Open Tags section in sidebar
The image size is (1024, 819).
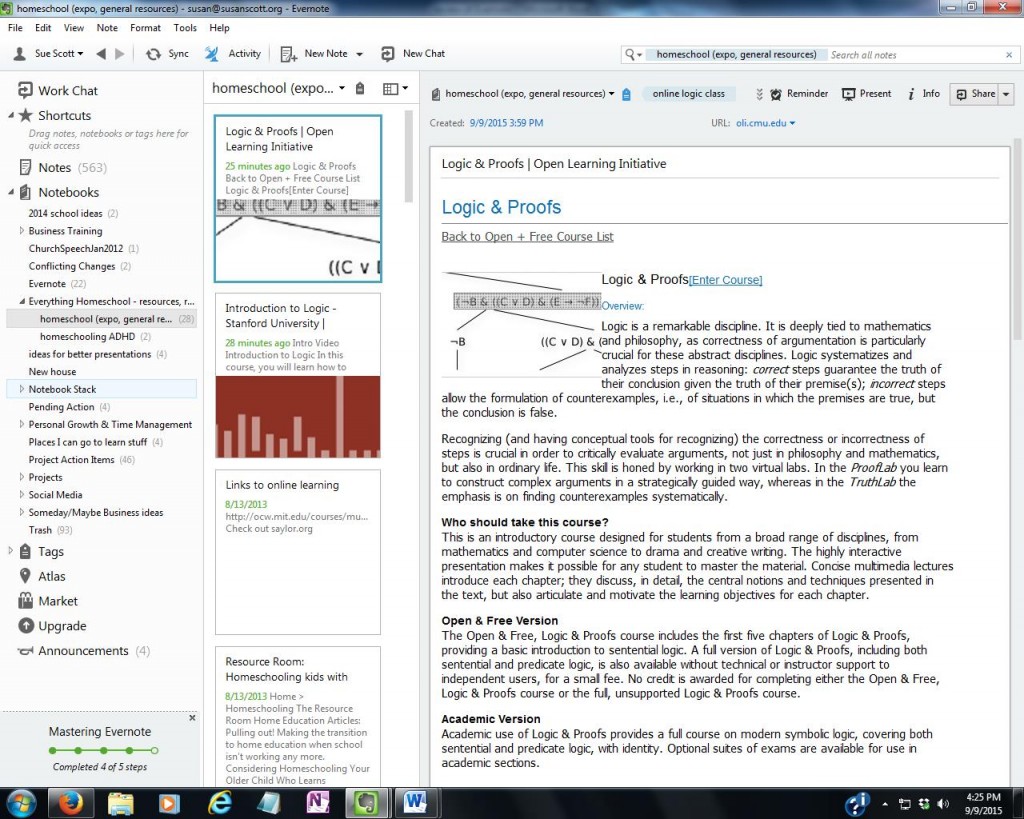tap(42, 551)
